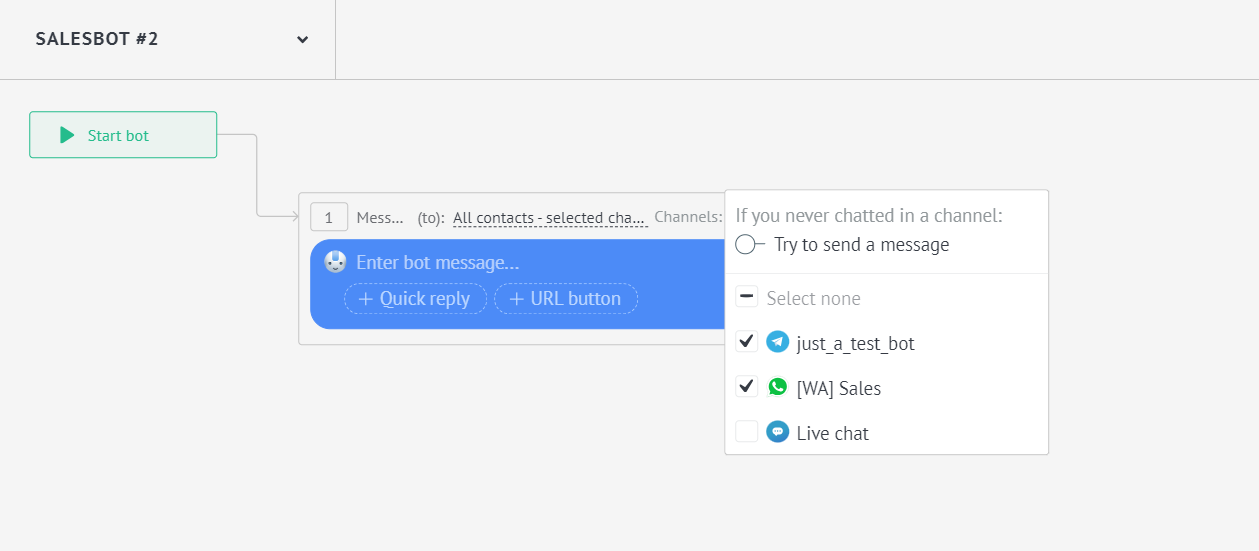Image resolution: width=1259 pixels, height=551 pixels.
Task: Open the SALESBOT #2 dropdown chevron
Action: pos(302,40)
